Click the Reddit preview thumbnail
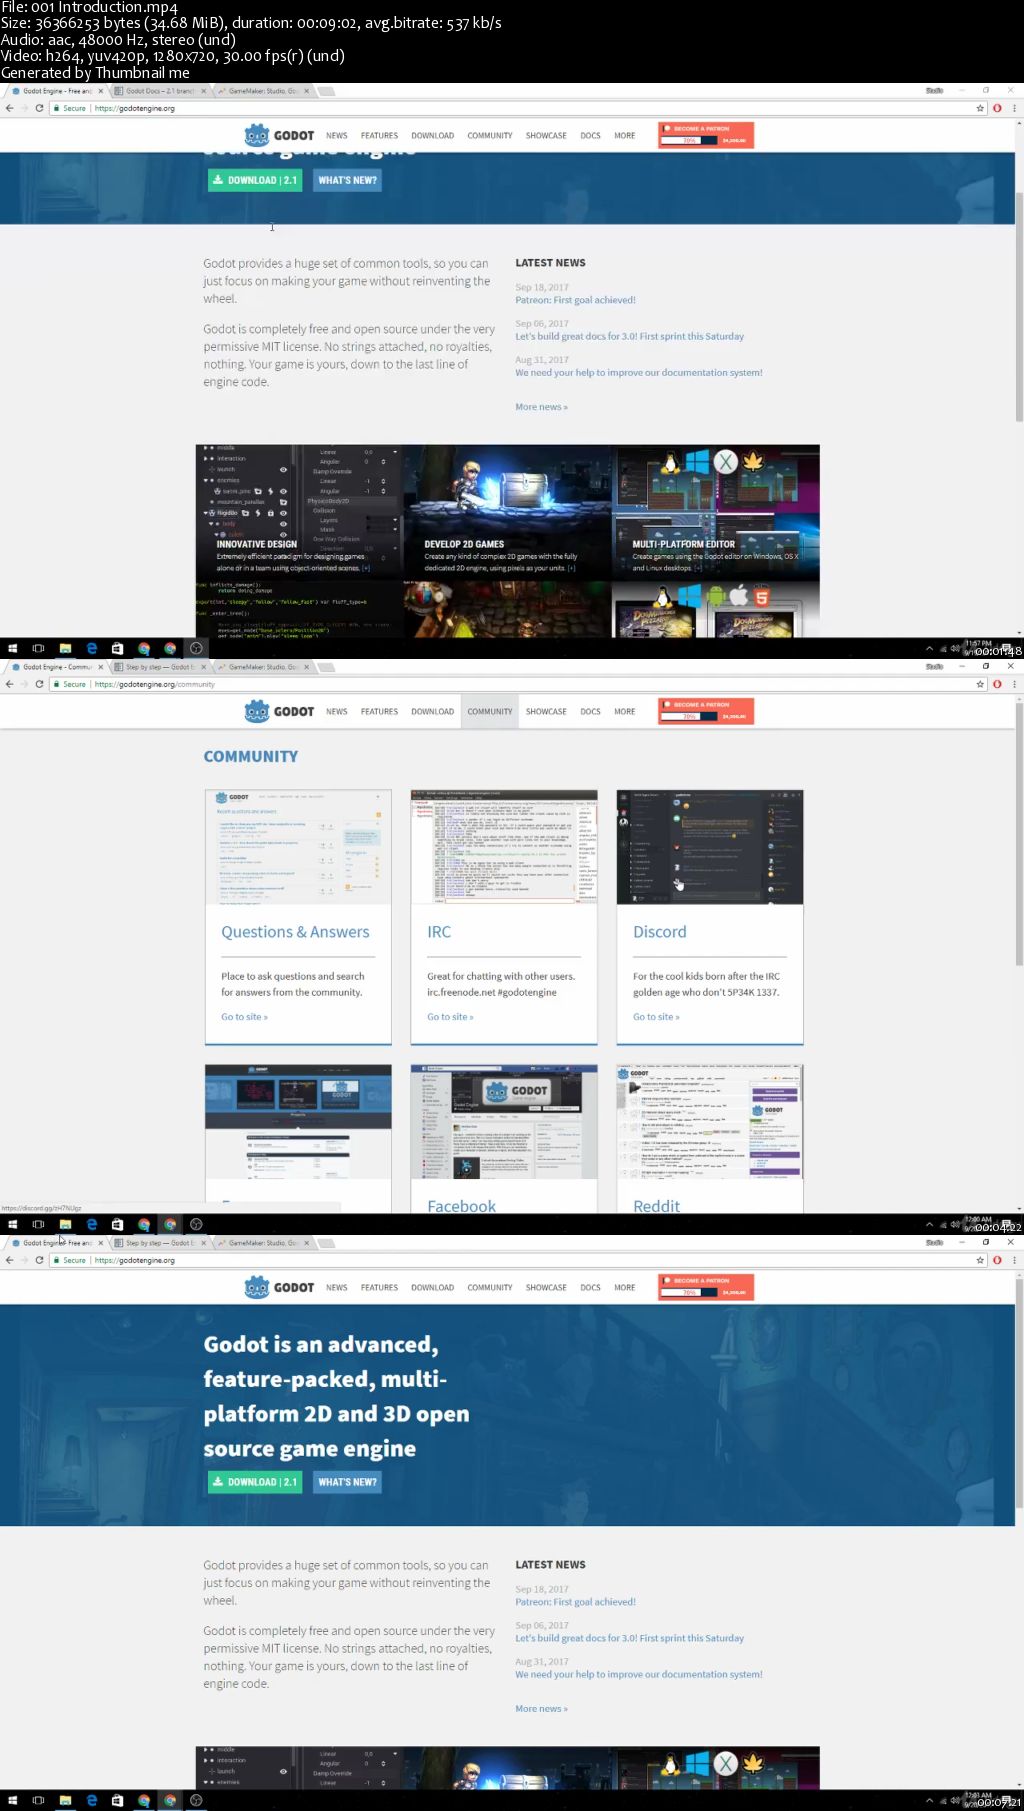The width and height of the screenshot is (1024, 1811). [710, 1122]
